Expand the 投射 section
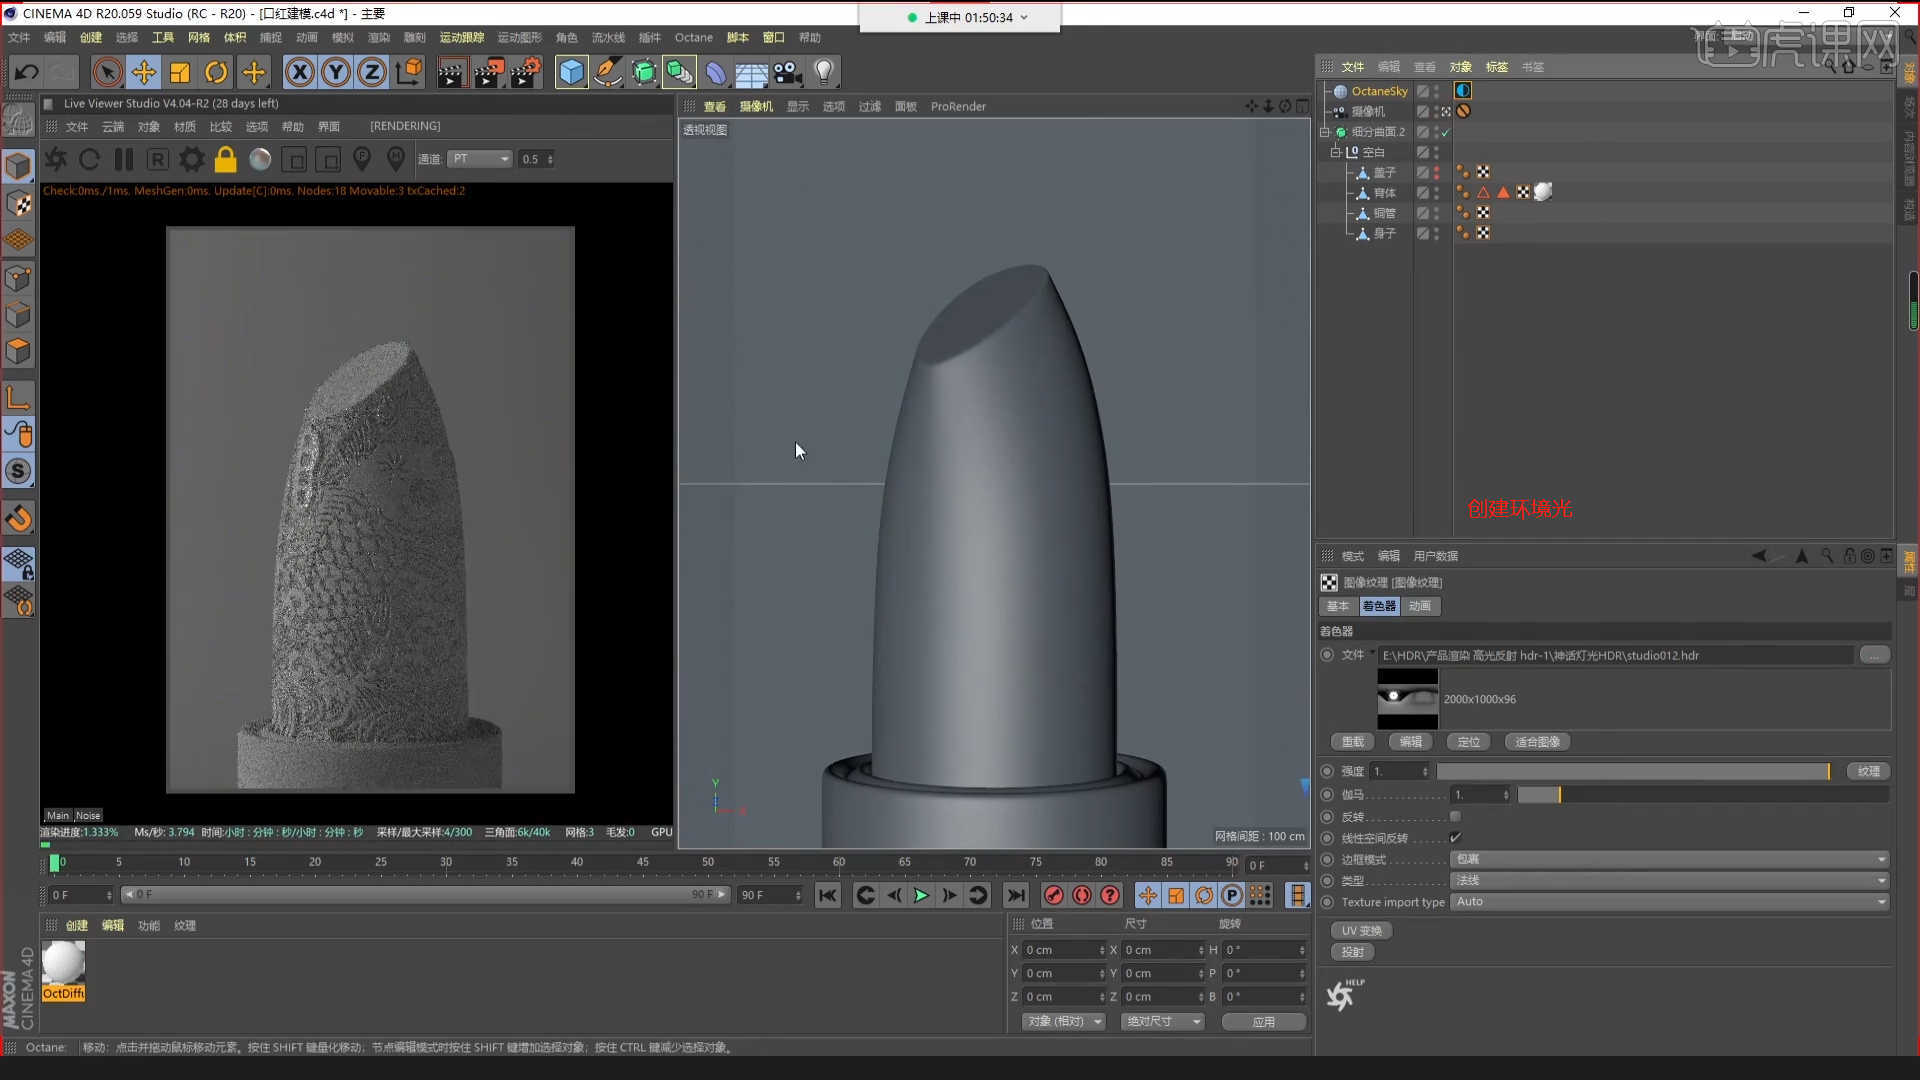 point(1353,952)
